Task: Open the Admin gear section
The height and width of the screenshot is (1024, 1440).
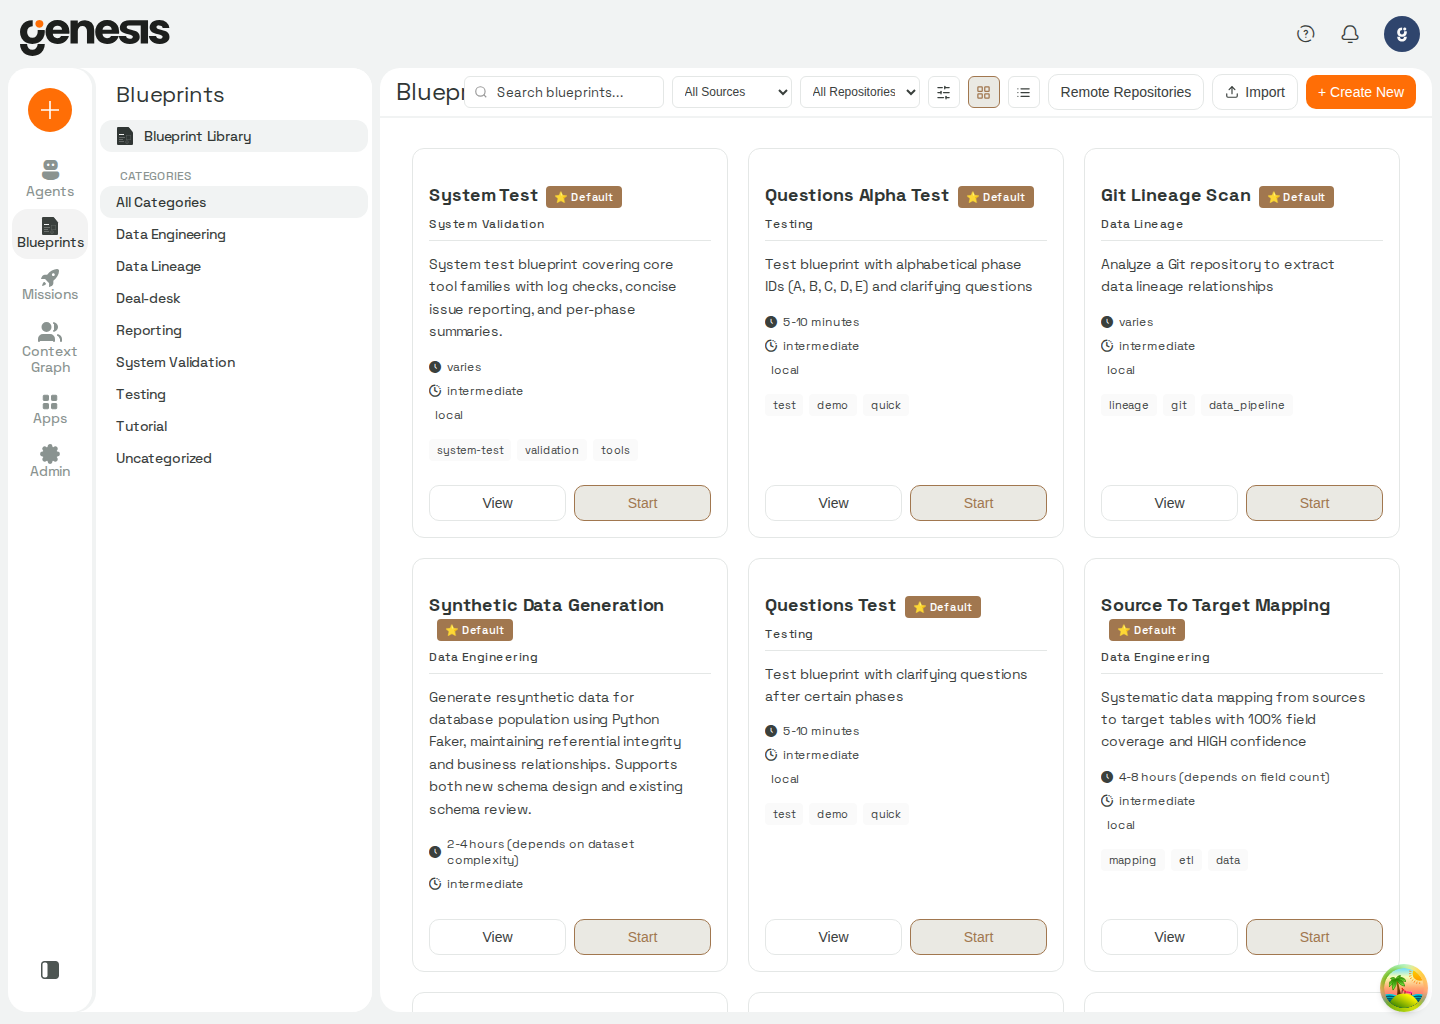Action: pyautogui.click(x=50, y=461)
